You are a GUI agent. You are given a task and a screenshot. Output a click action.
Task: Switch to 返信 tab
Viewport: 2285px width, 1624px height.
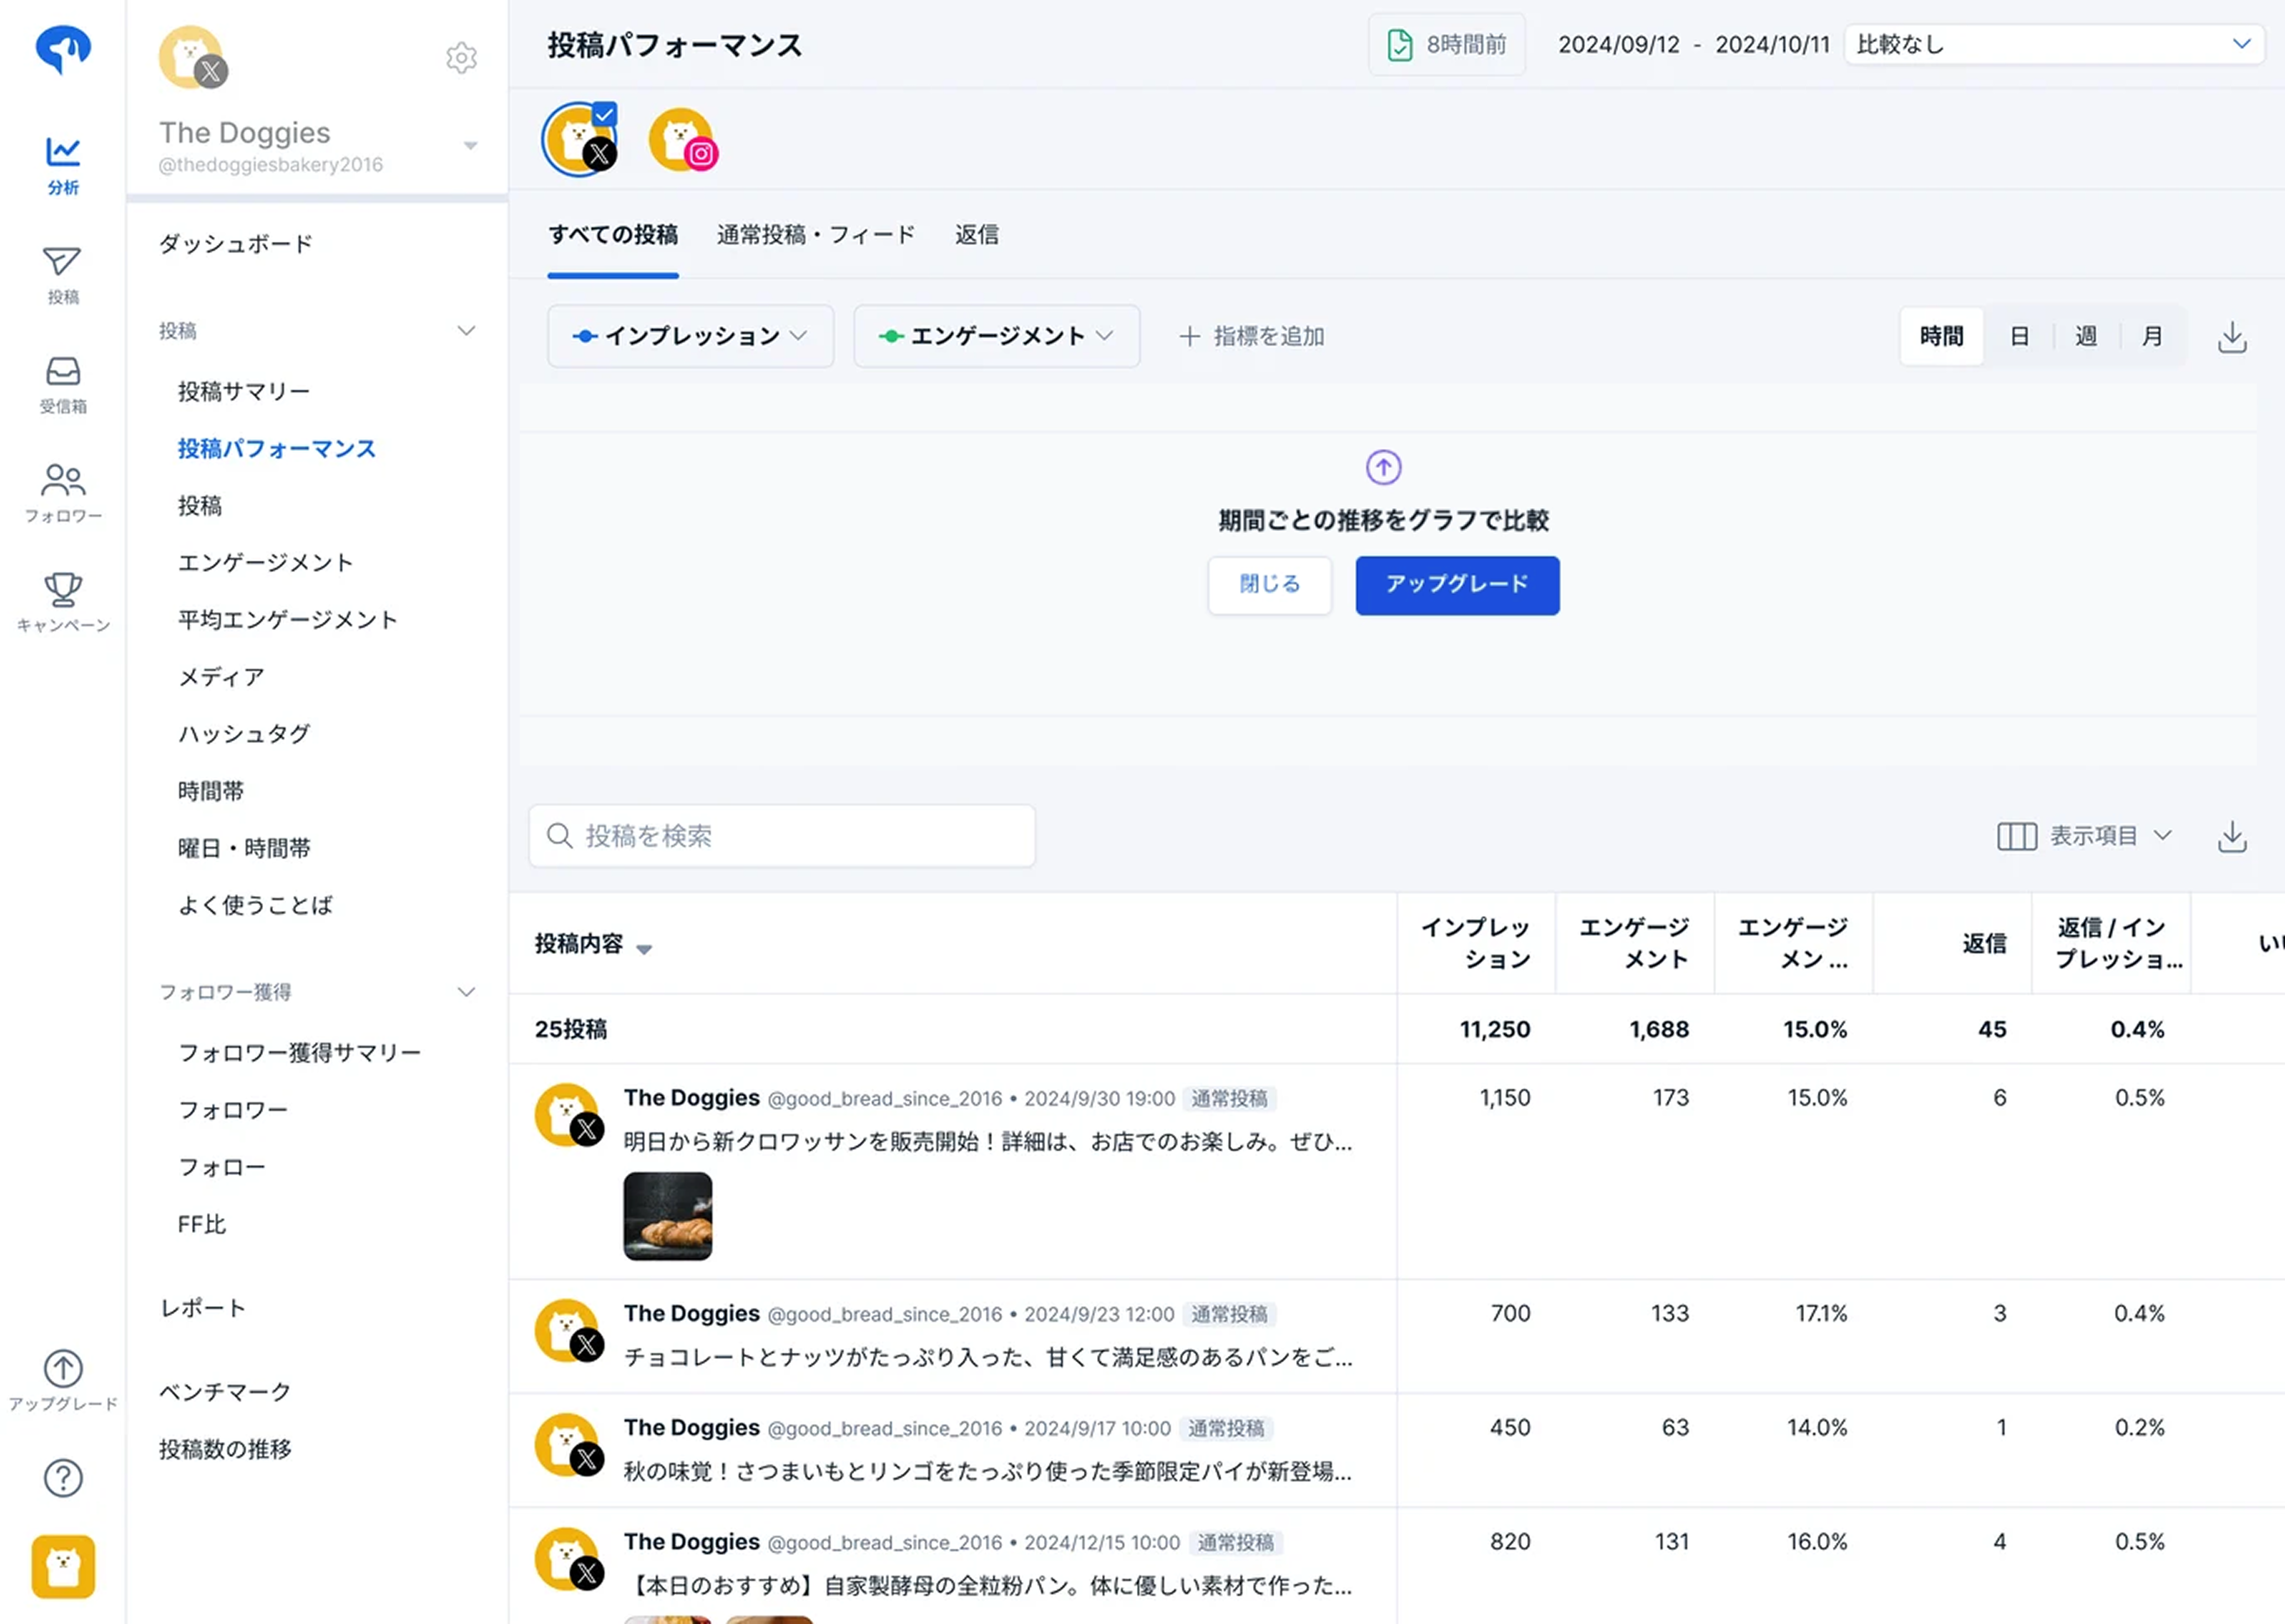click(x=977, y=234)
